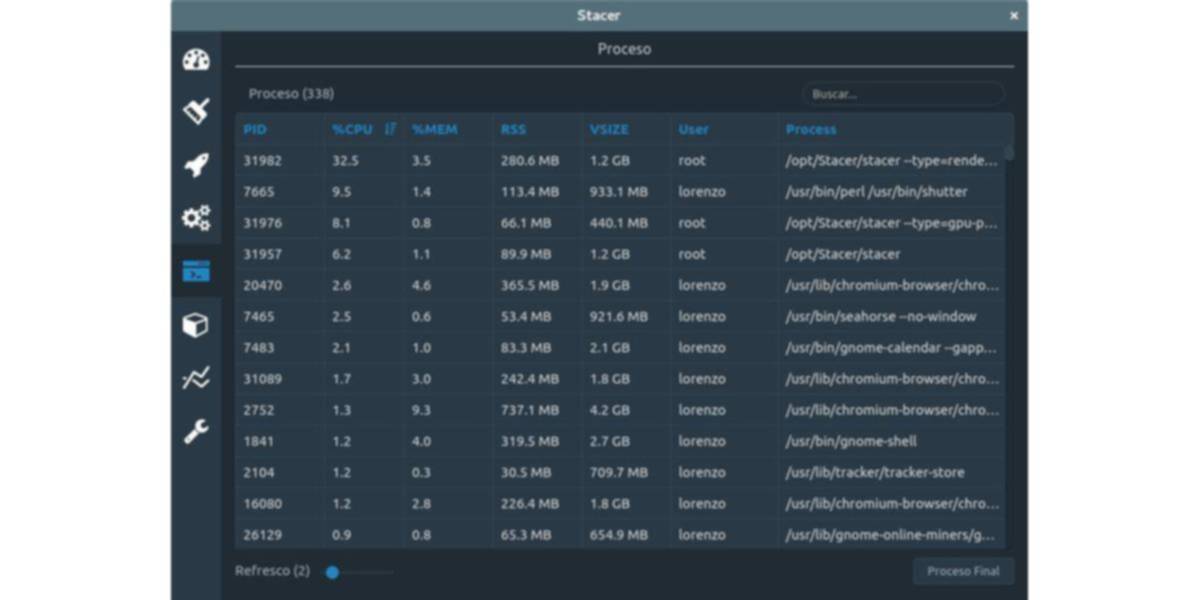
Task: Sort by the VSIZE column header
Action: [x=609, y=129]
